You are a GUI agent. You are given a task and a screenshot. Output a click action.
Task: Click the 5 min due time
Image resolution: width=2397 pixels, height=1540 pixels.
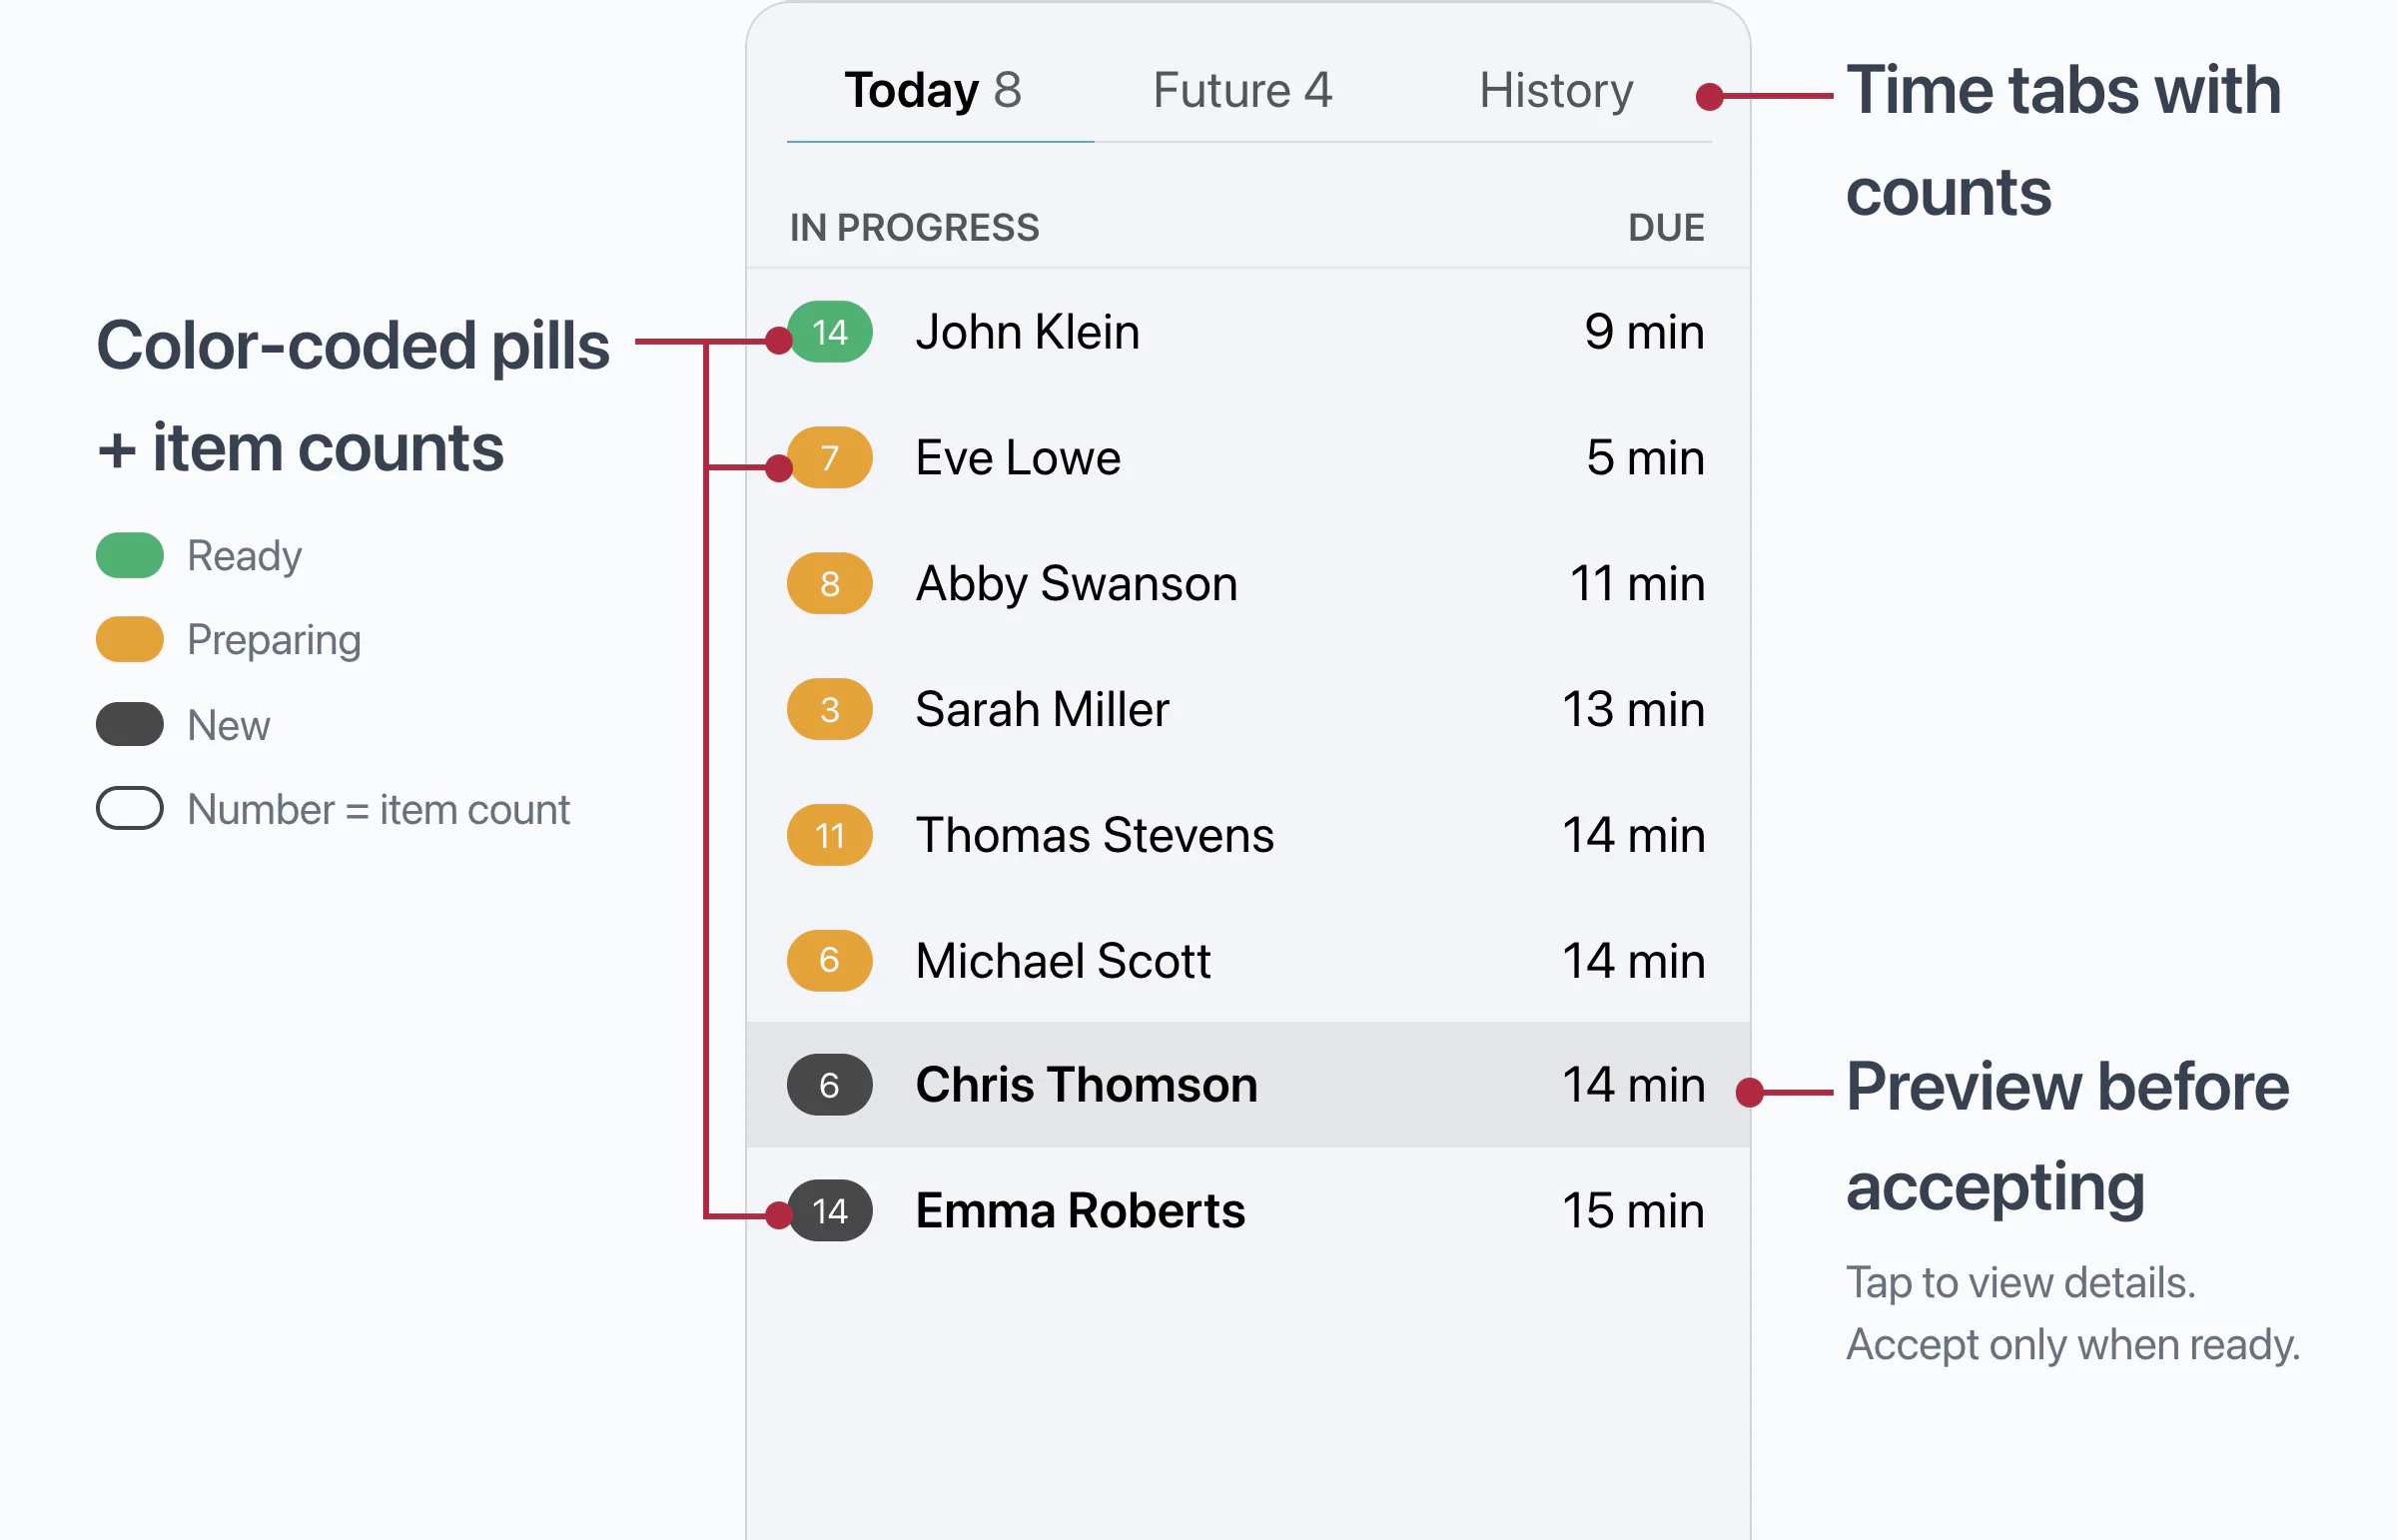(1645, 458)
